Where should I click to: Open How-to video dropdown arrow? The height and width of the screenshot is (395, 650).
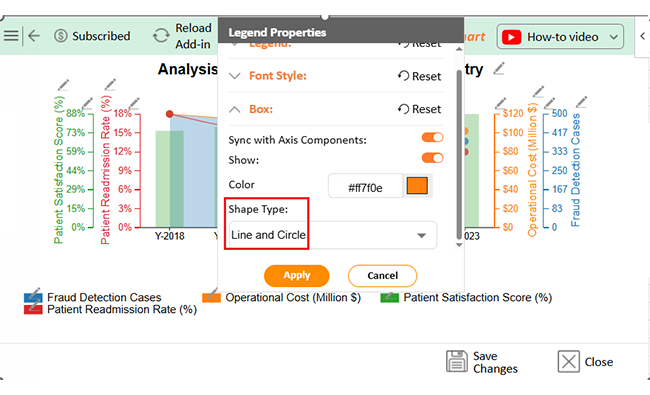614,37
